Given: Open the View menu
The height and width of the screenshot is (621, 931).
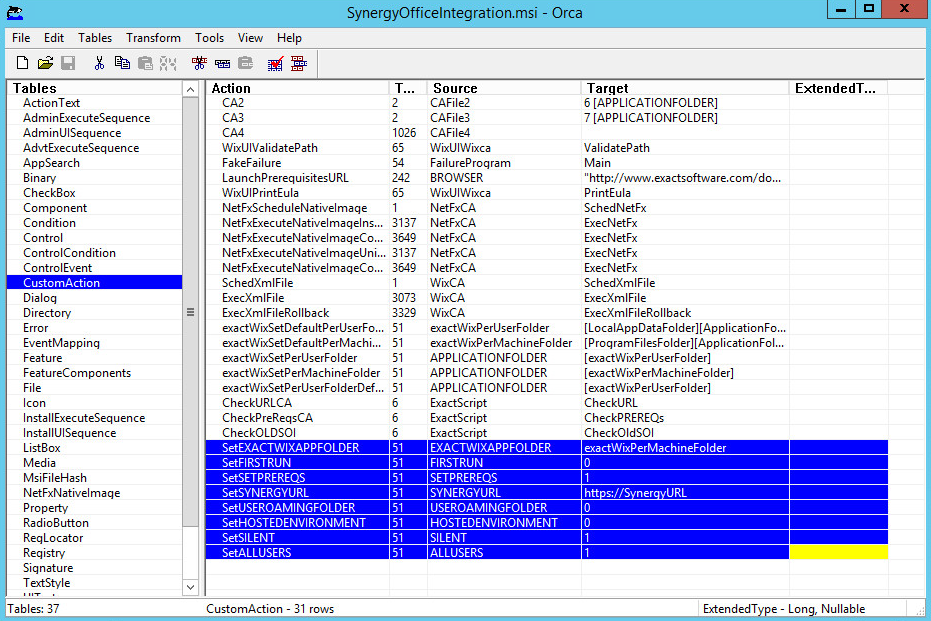Looking at the screenshot, I should pyautogui.click(x=251, y=38).
